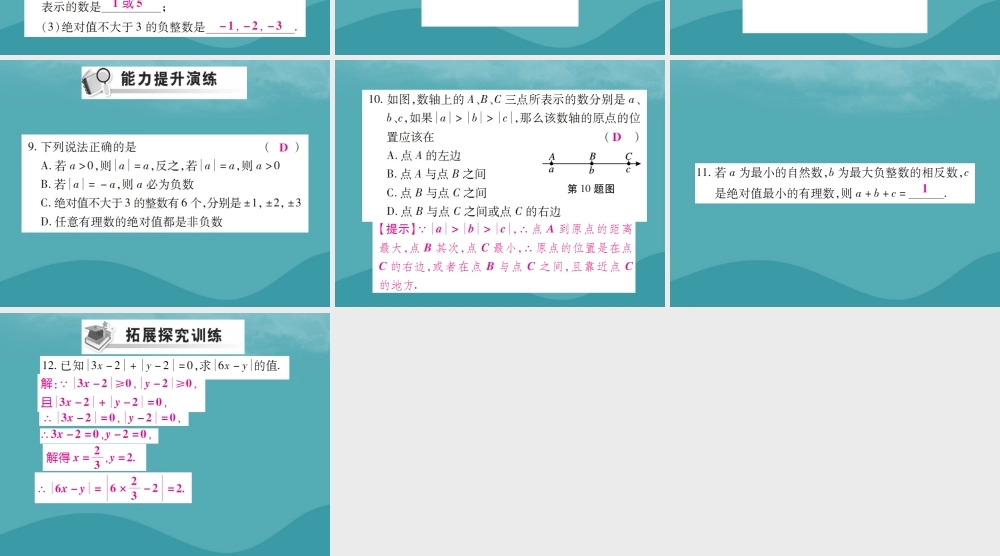Image resolution: width=1000 pixels, height=556 pixels.
Task: Click the graduation cap book icon beside 拓展探究训练
Action: [100, 335]
